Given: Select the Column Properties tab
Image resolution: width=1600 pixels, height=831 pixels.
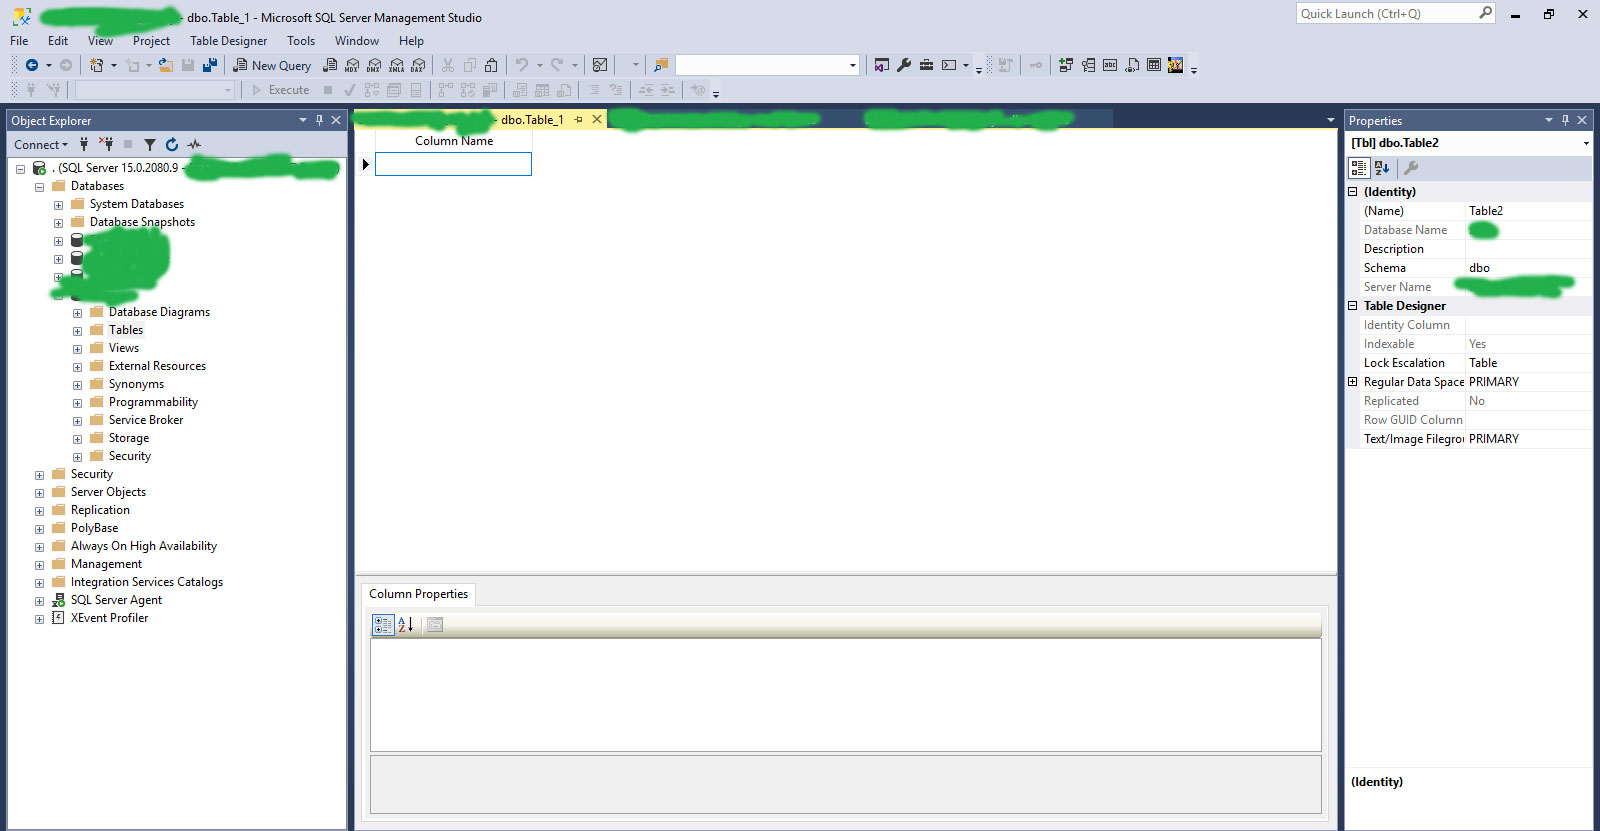Looking at the screenshot, I should click(x=418, y=594).
